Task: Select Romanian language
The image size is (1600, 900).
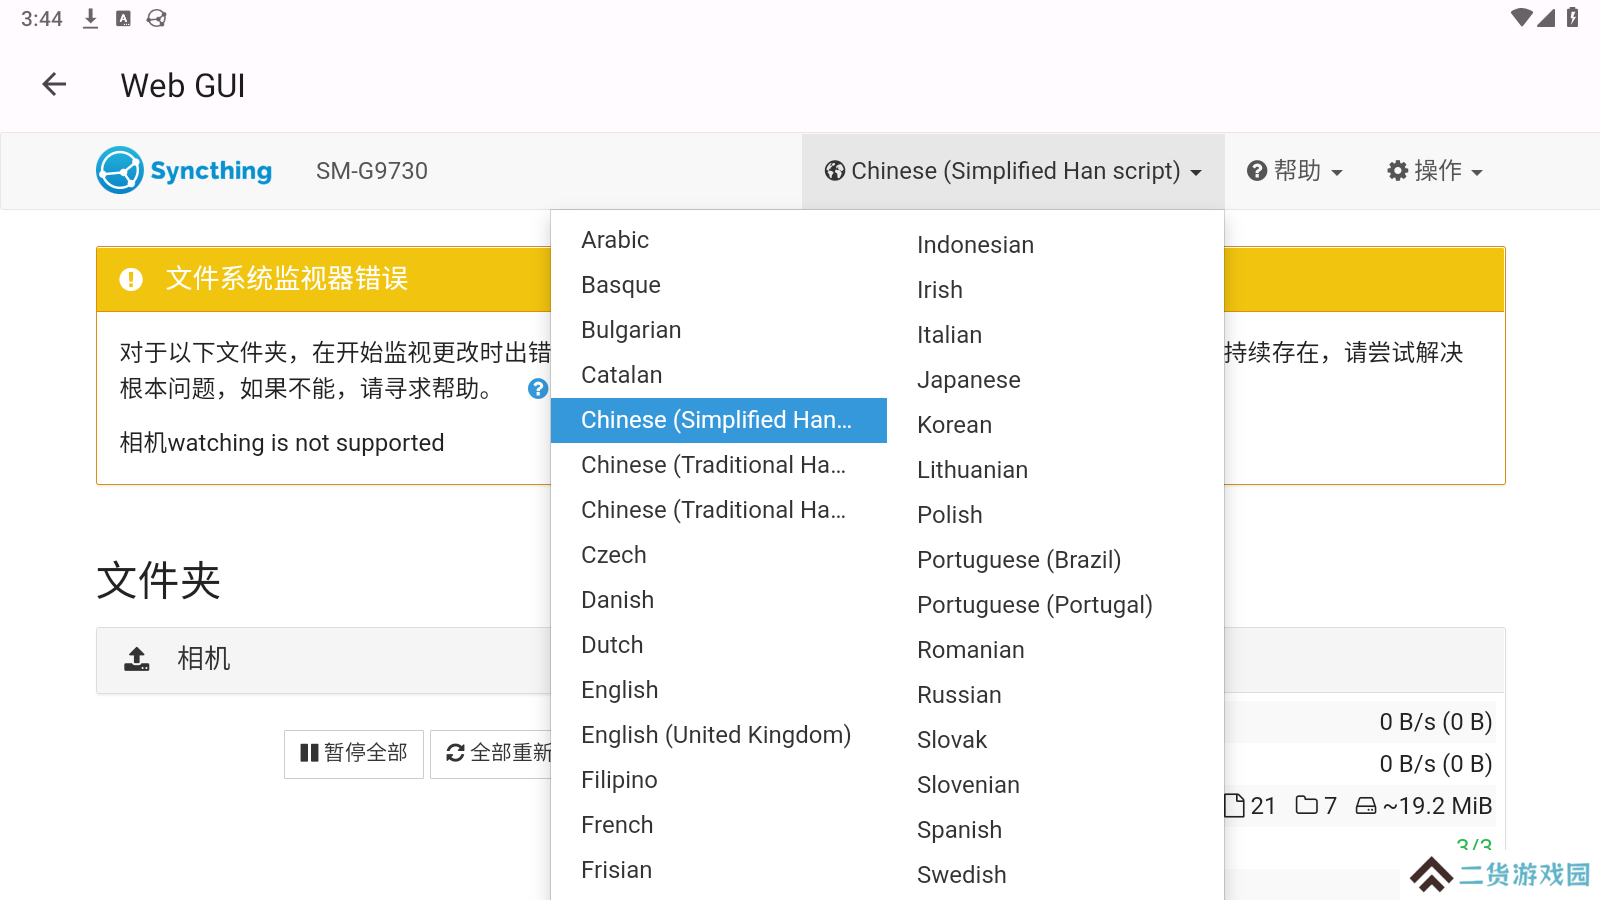Action: pyautogui.click(x=1054, y=650)
